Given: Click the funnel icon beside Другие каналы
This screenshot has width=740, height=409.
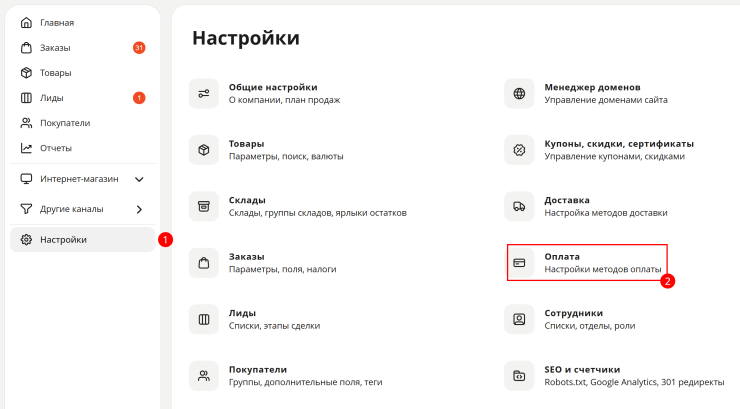Looking at the screenshot, I should tap(26, 209).
